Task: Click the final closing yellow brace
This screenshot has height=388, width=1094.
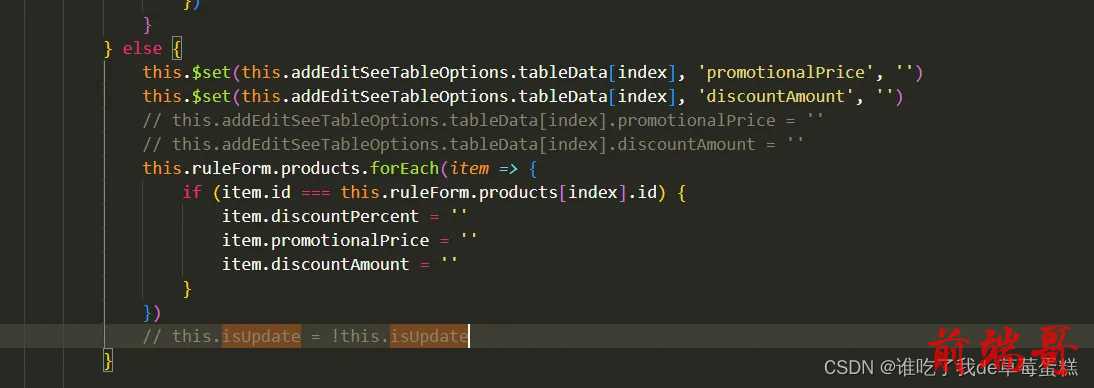Action: (108, 361)
